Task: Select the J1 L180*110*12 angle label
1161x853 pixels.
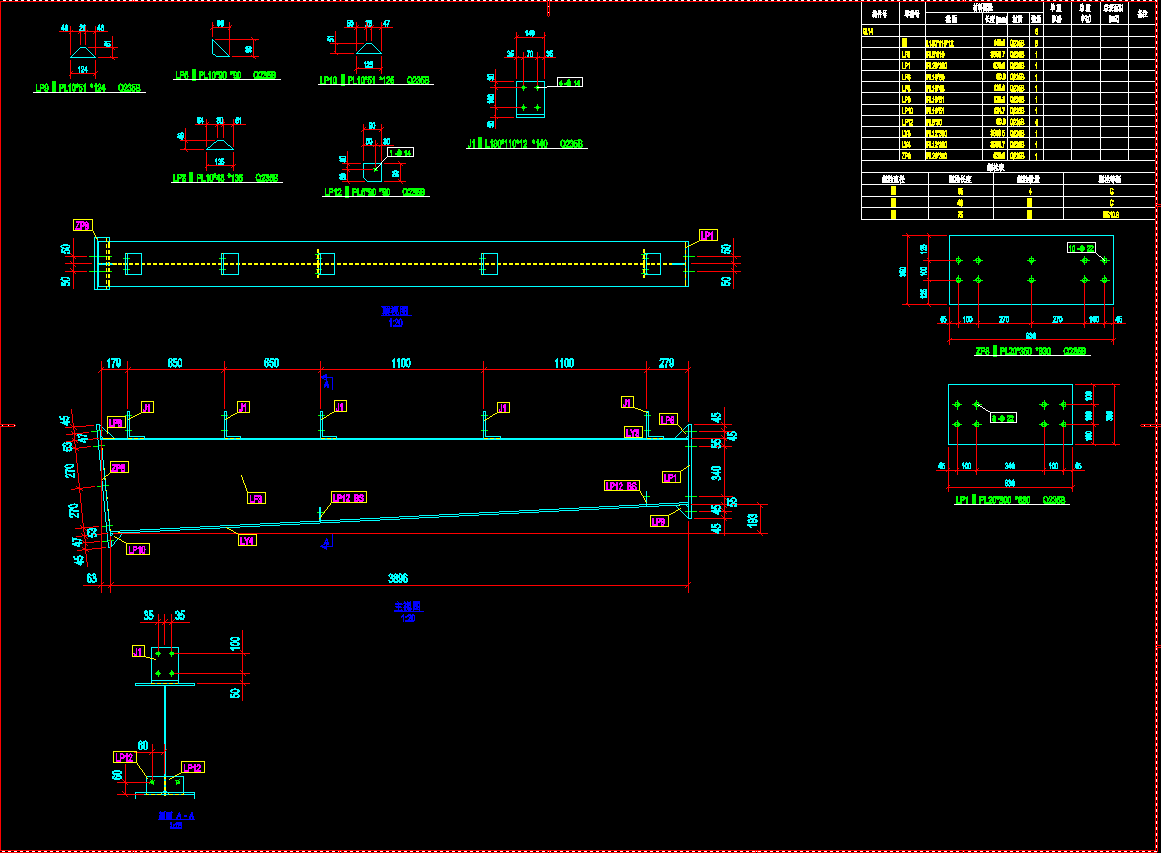Action: point(525,144)
